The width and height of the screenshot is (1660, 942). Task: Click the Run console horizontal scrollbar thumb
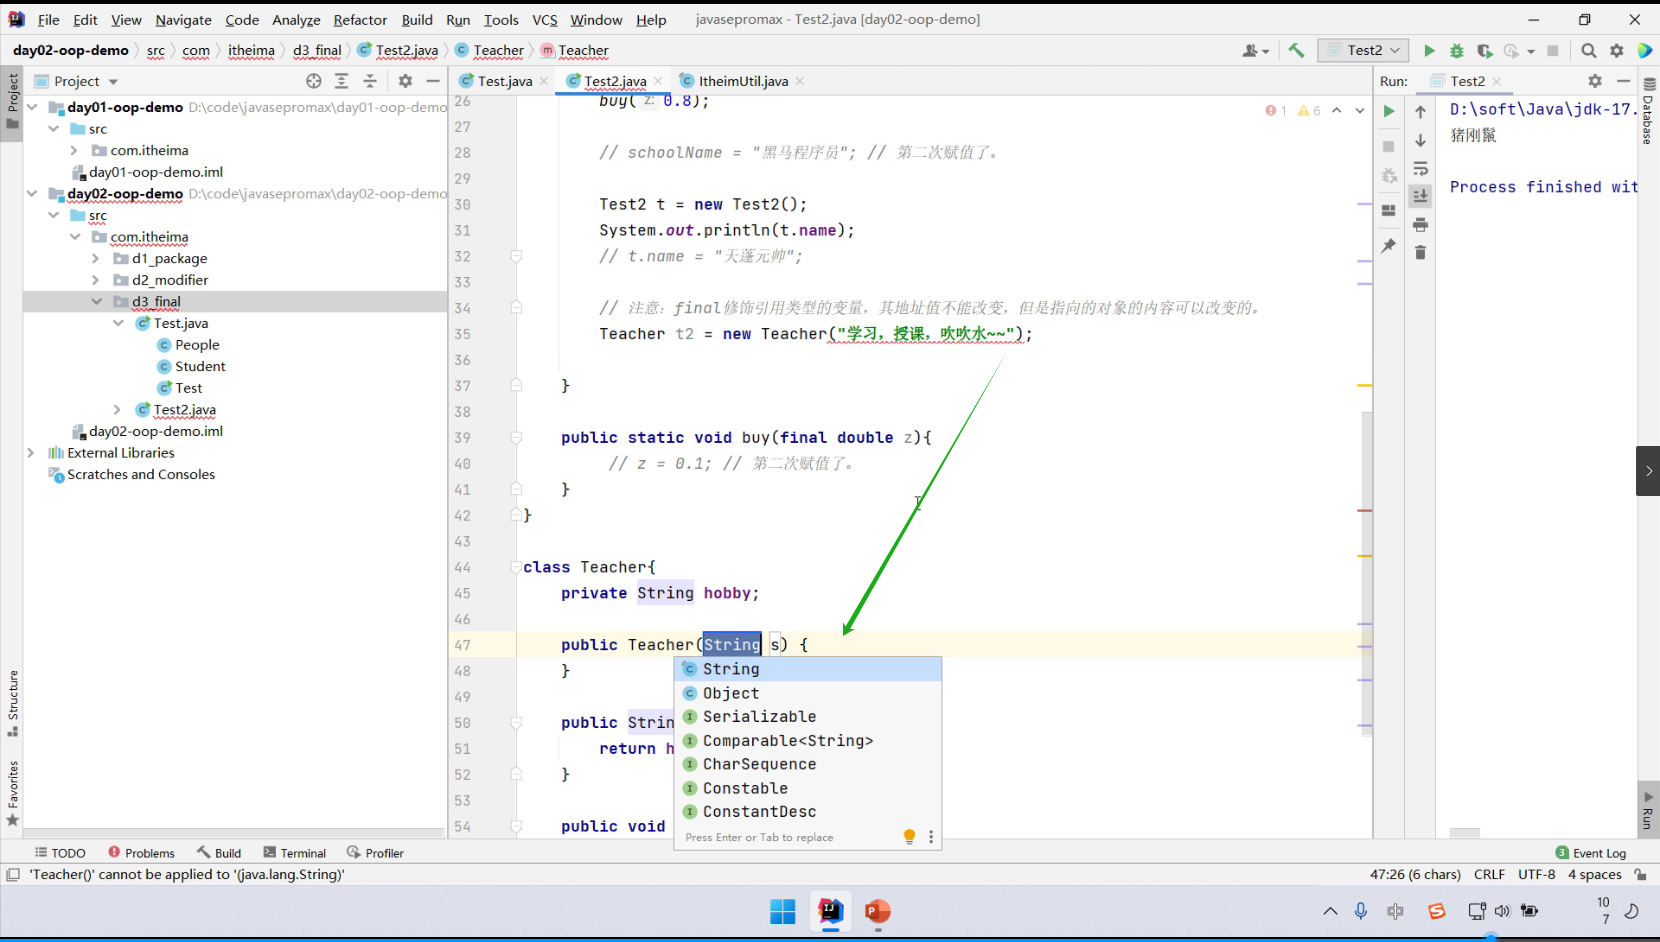click(1465, 833)
